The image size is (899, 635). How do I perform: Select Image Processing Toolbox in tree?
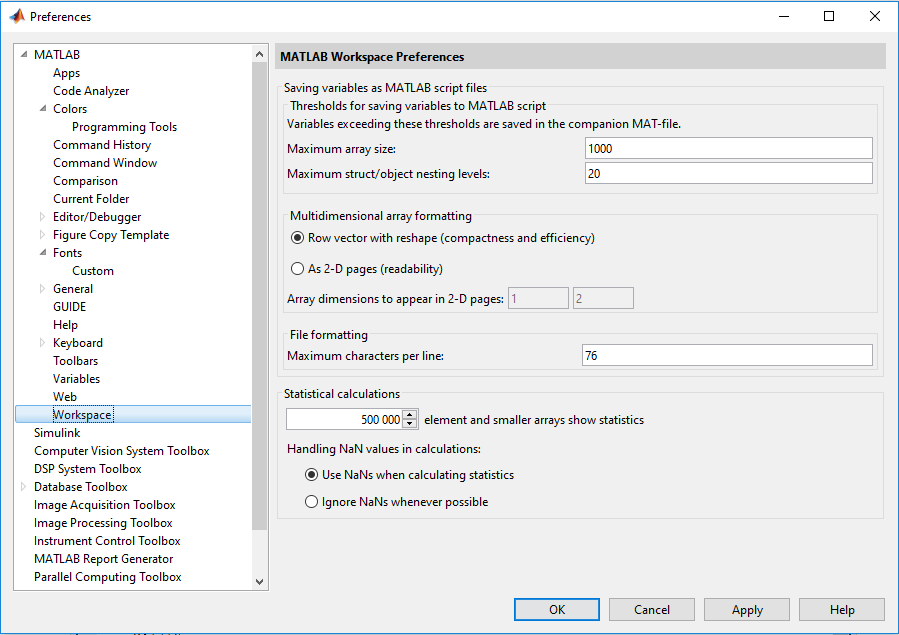[x=103, y=523]
